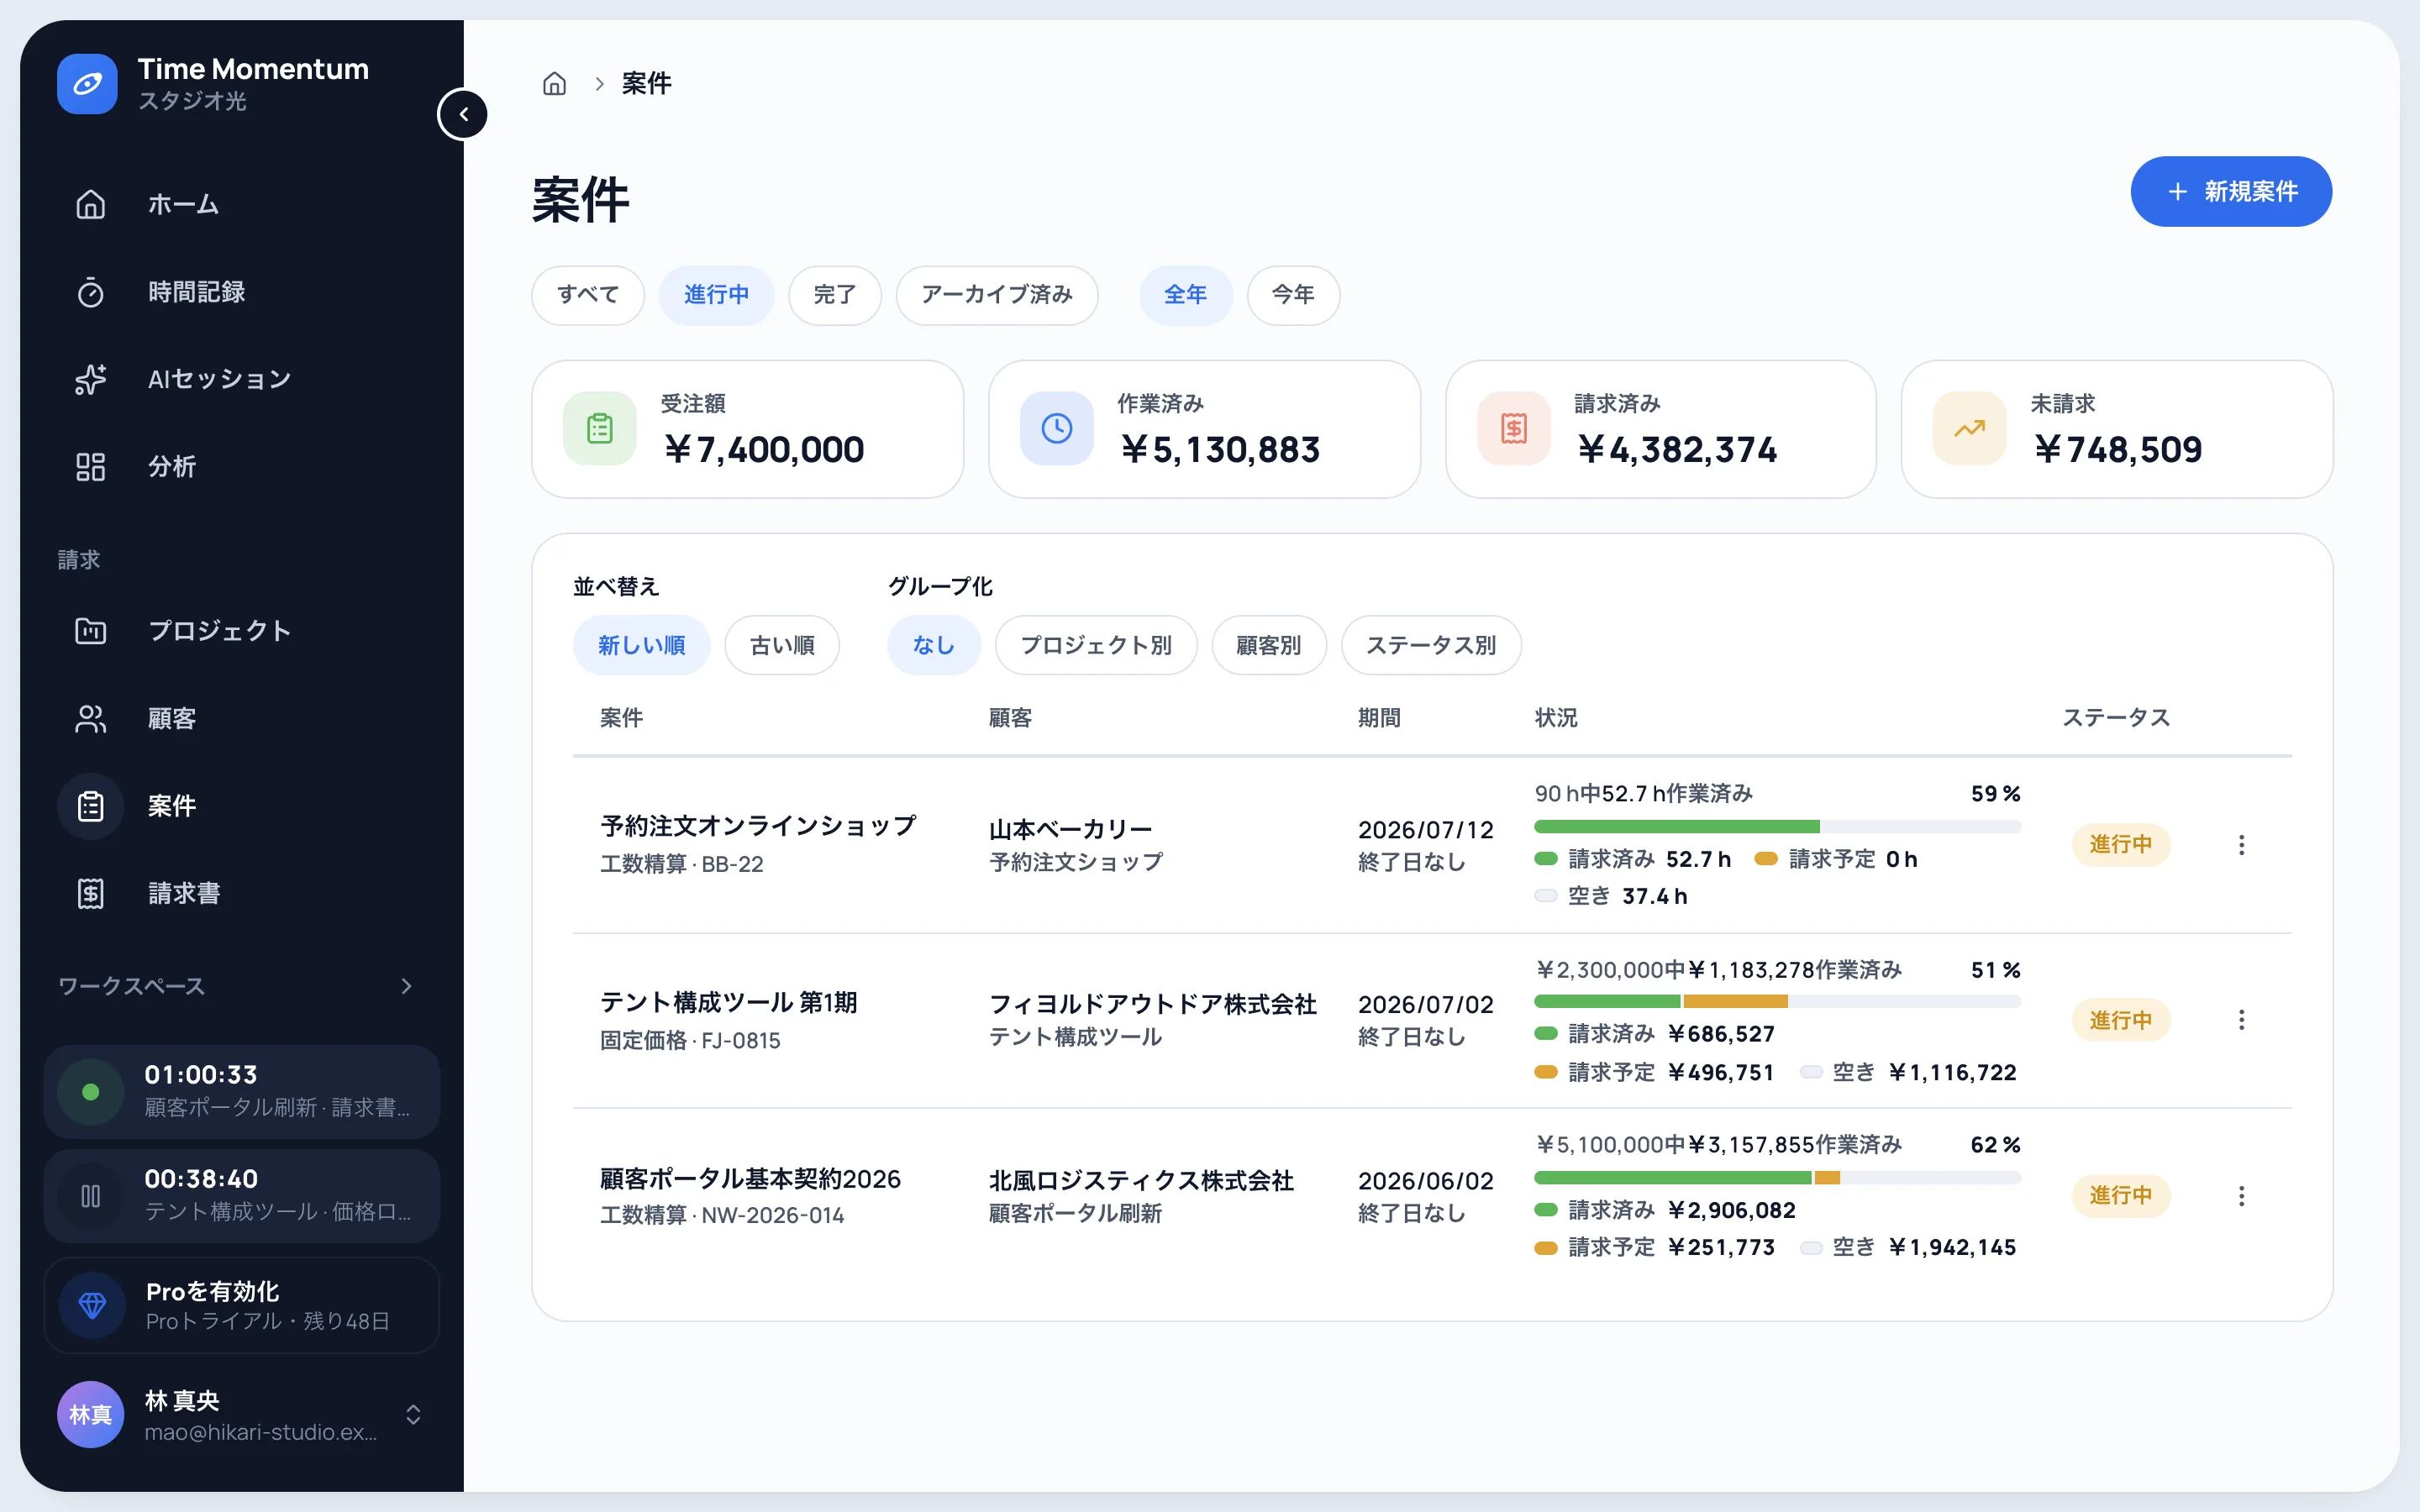This screenshot has height=1512, width=2420.
Task: Click the breadcrumb home icon
Action: tap(554, 84)
